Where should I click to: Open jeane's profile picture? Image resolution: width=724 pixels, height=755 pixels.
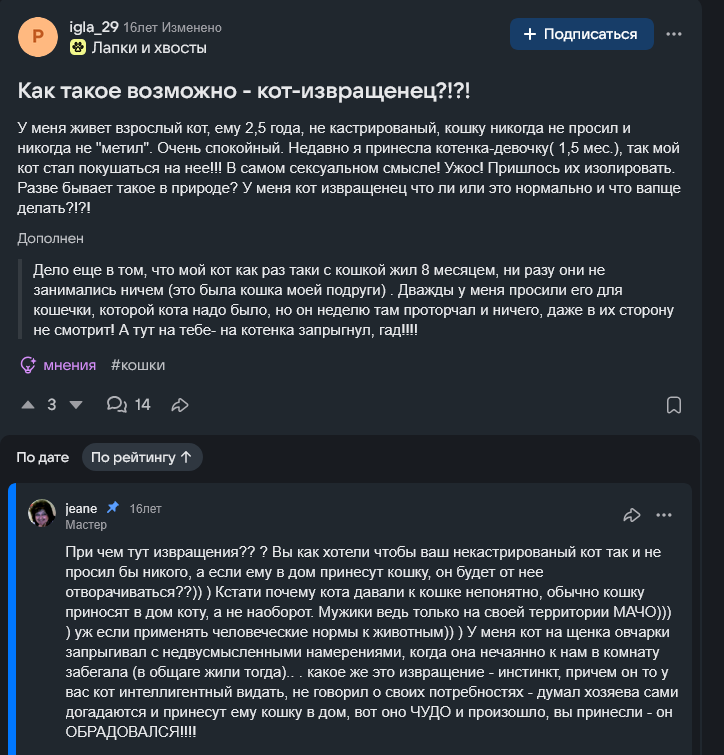[x=42, y=513]
